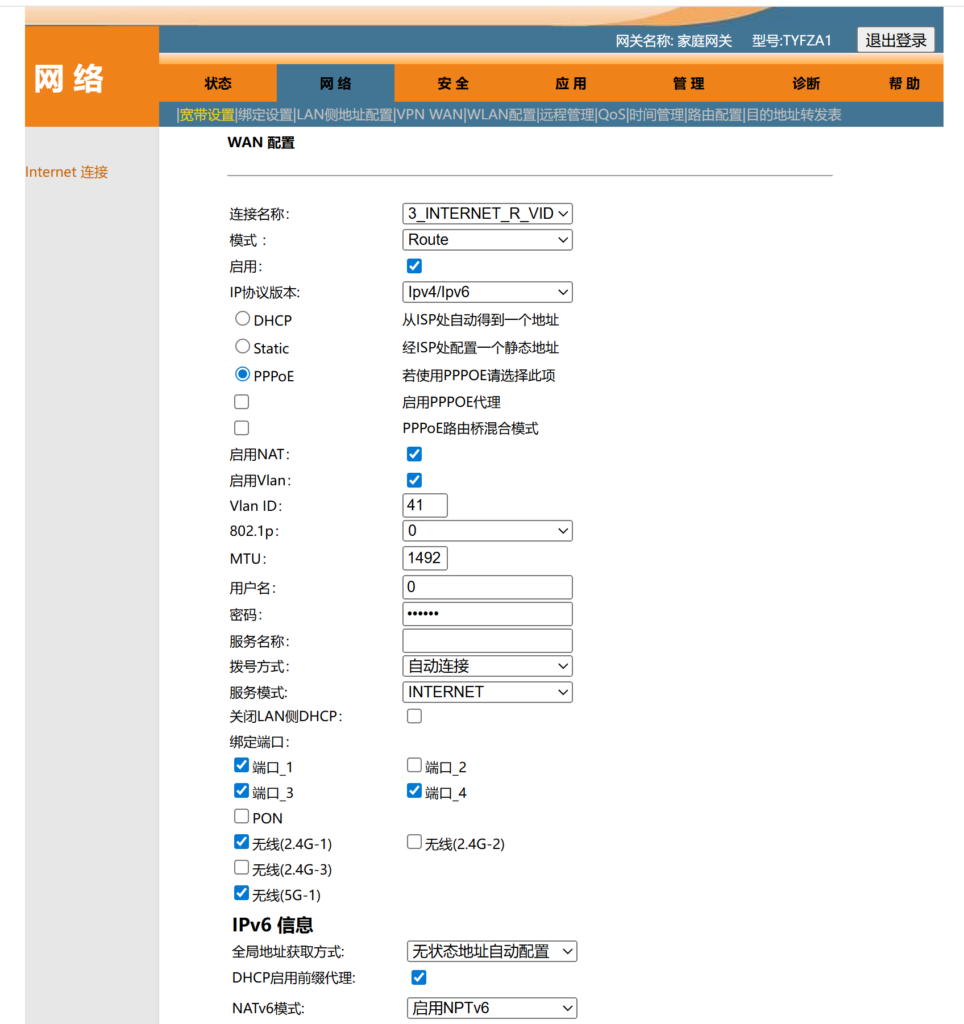Expand the IP协议版本 dropdown
Viewport: 964px width, 1024px height.
(x=487, y=292)
